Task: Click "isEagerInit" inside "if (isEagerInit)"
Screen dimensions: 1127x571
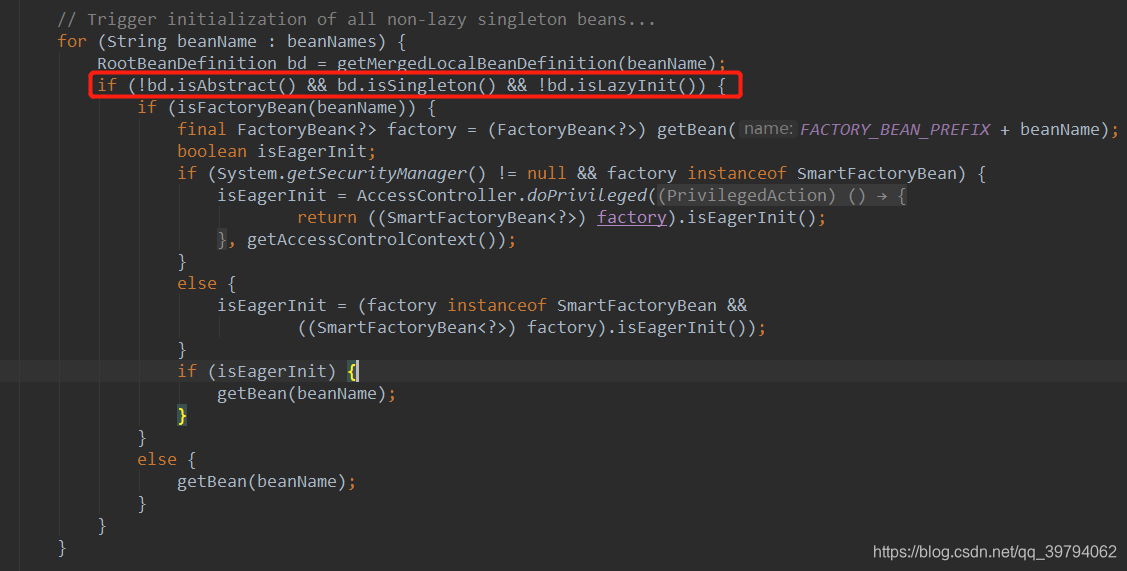Action: 272,371
